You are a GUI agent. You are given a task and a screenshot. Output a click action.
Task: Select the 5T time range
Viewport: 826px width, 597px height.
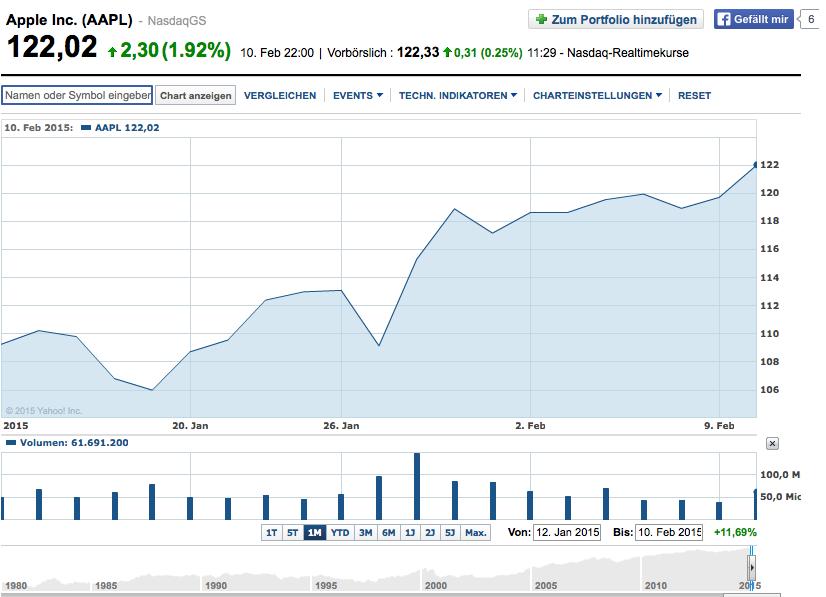(x=292, y=533)
